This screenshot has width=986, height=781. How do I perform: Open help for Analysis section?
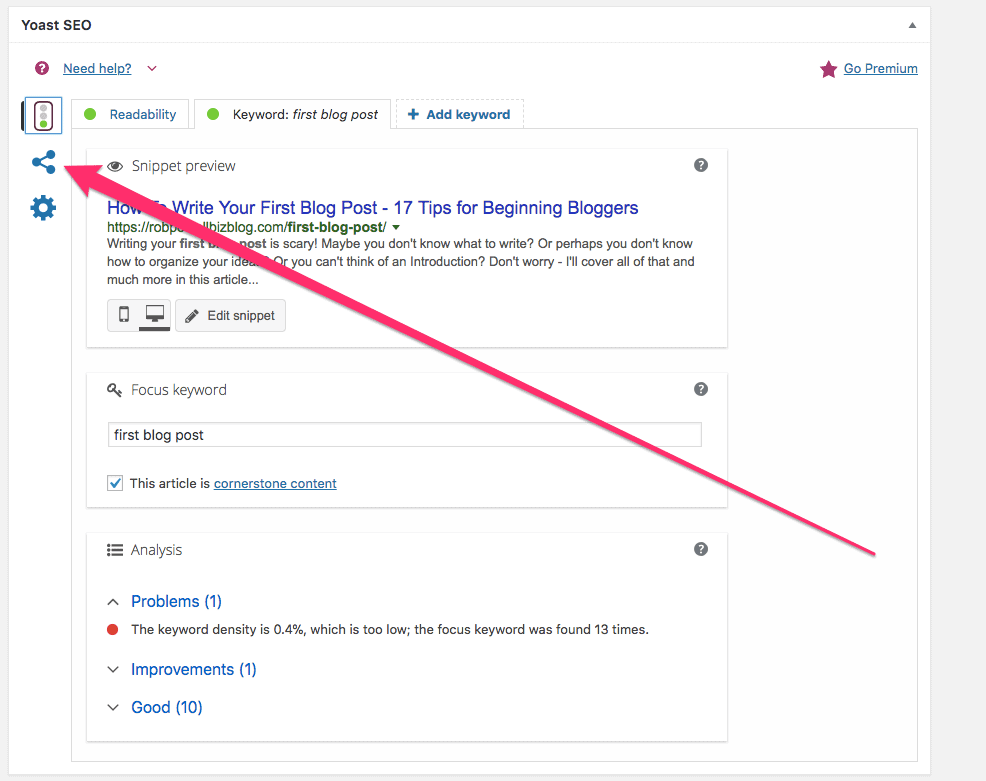point(701,549)
